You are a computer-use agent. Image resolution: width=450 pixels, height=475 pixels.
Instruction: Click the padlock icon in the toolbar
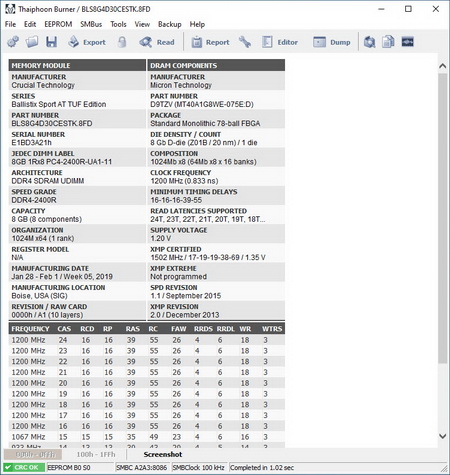point(122,42)
